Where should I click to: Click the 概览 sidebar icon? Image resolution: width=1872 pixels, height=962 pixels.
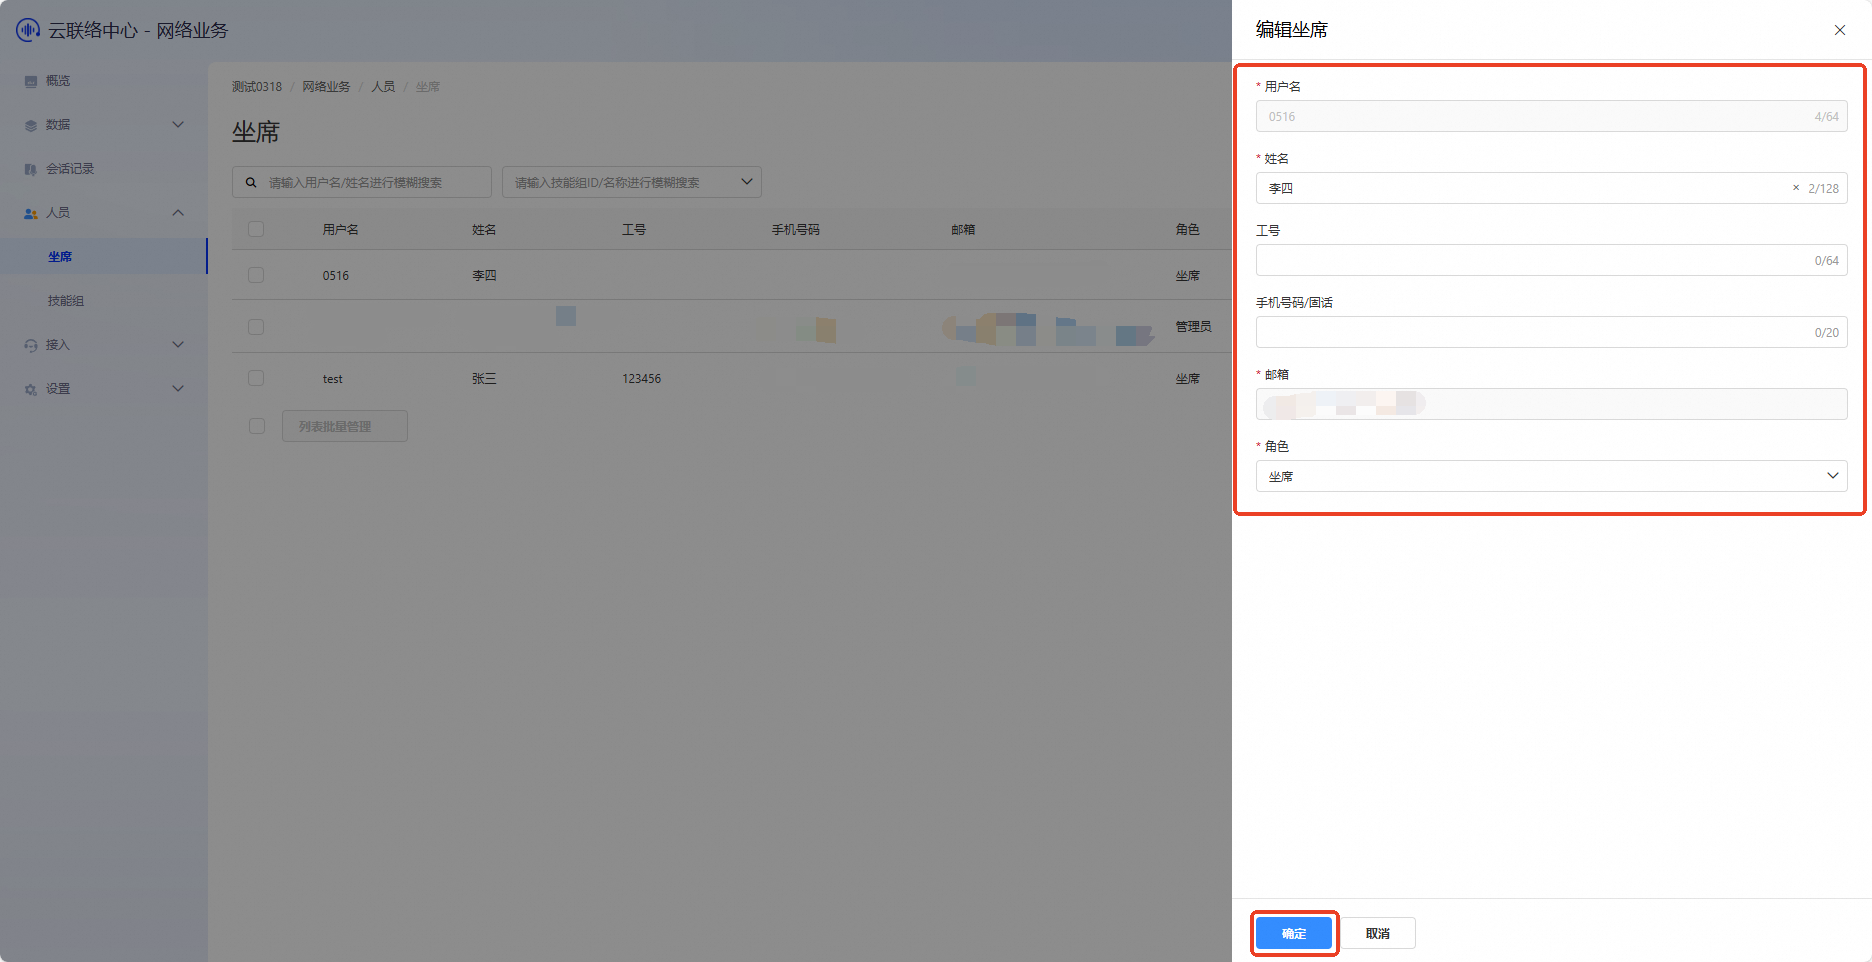pyautogui.click(x=31, y=81)
